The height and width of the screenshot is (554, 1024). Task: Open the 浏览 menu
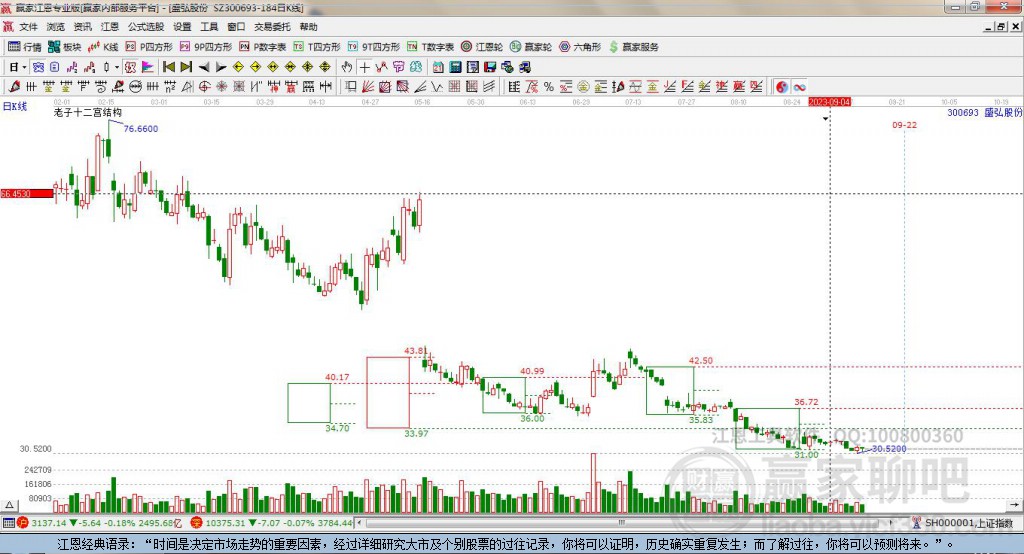[x=56, y=27]
